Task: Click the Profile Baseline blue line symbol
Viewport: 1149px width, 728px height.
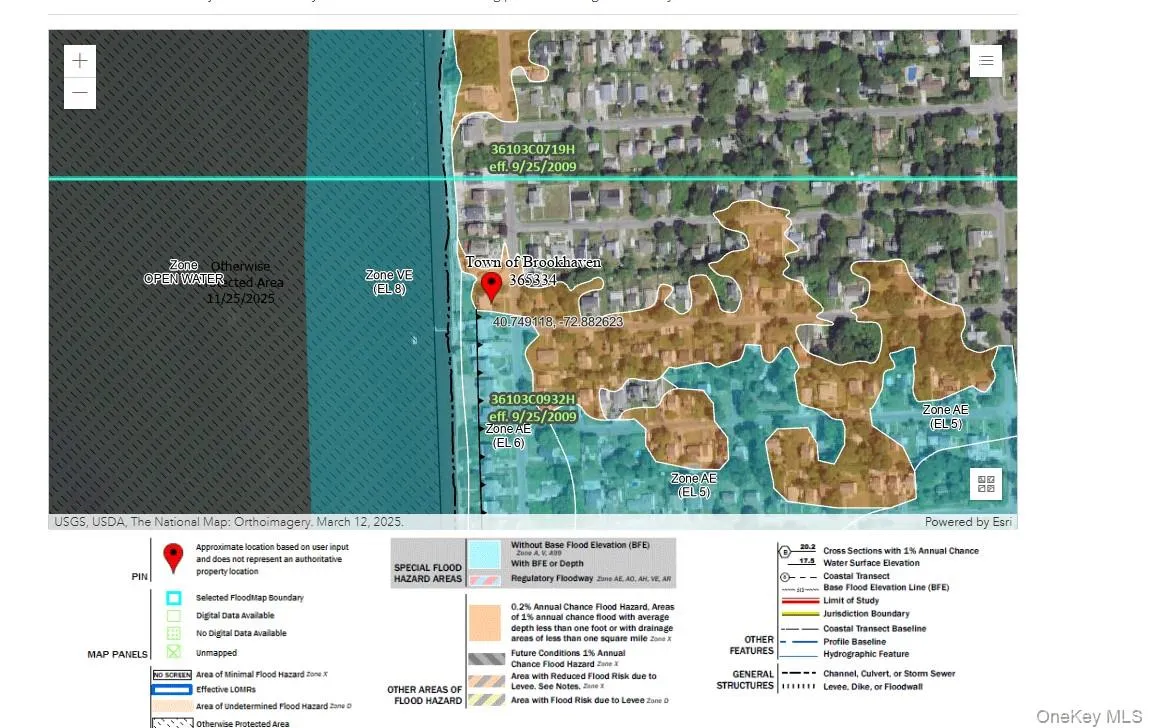Action: [x=799, y=641]
